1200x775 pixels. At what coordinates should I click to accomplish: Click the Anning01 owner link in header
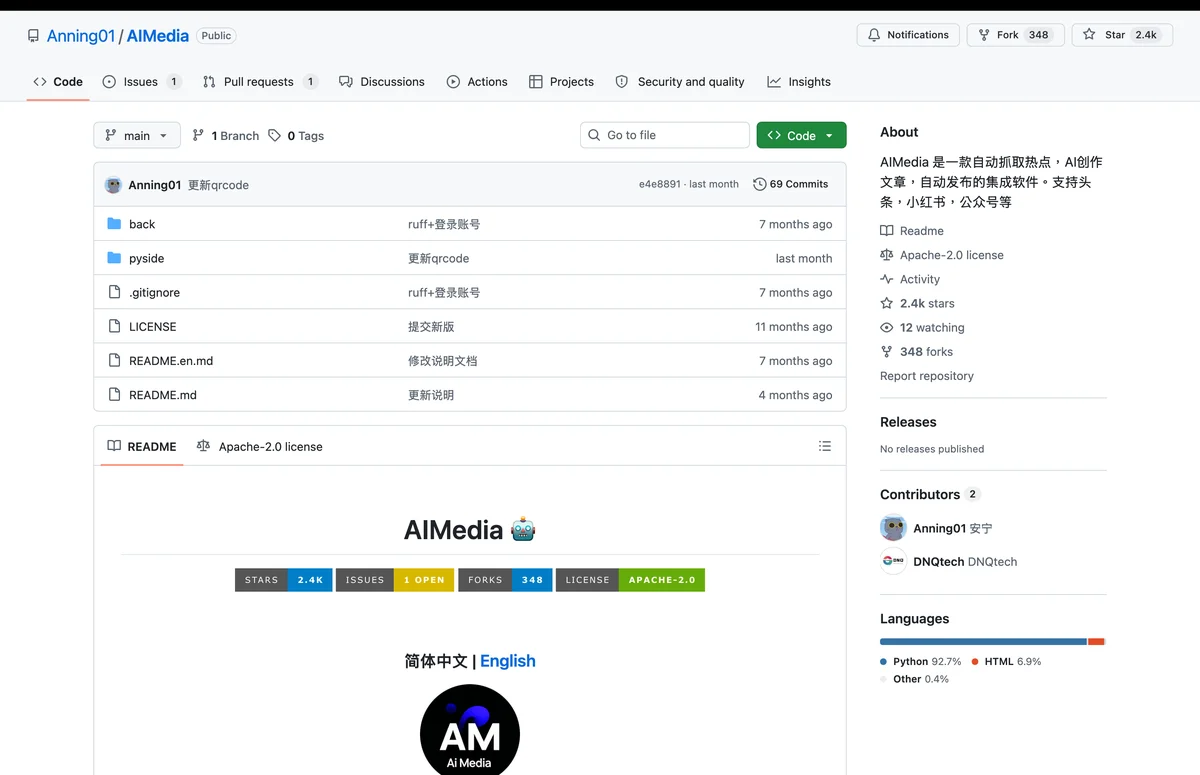[x=81, y=36]
